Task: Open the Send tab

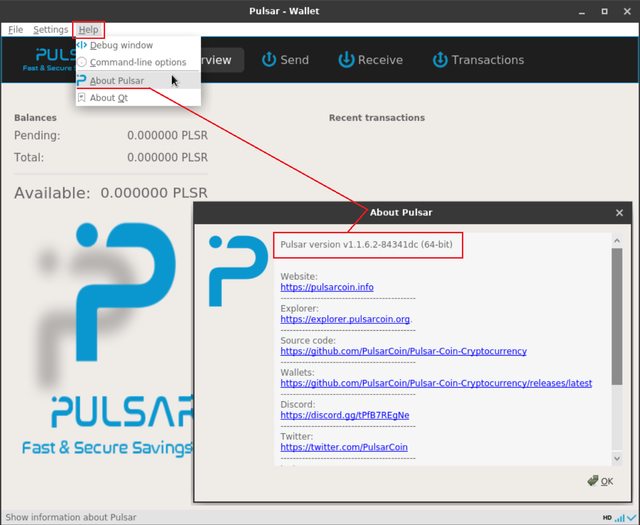Action: pos(285,60)
